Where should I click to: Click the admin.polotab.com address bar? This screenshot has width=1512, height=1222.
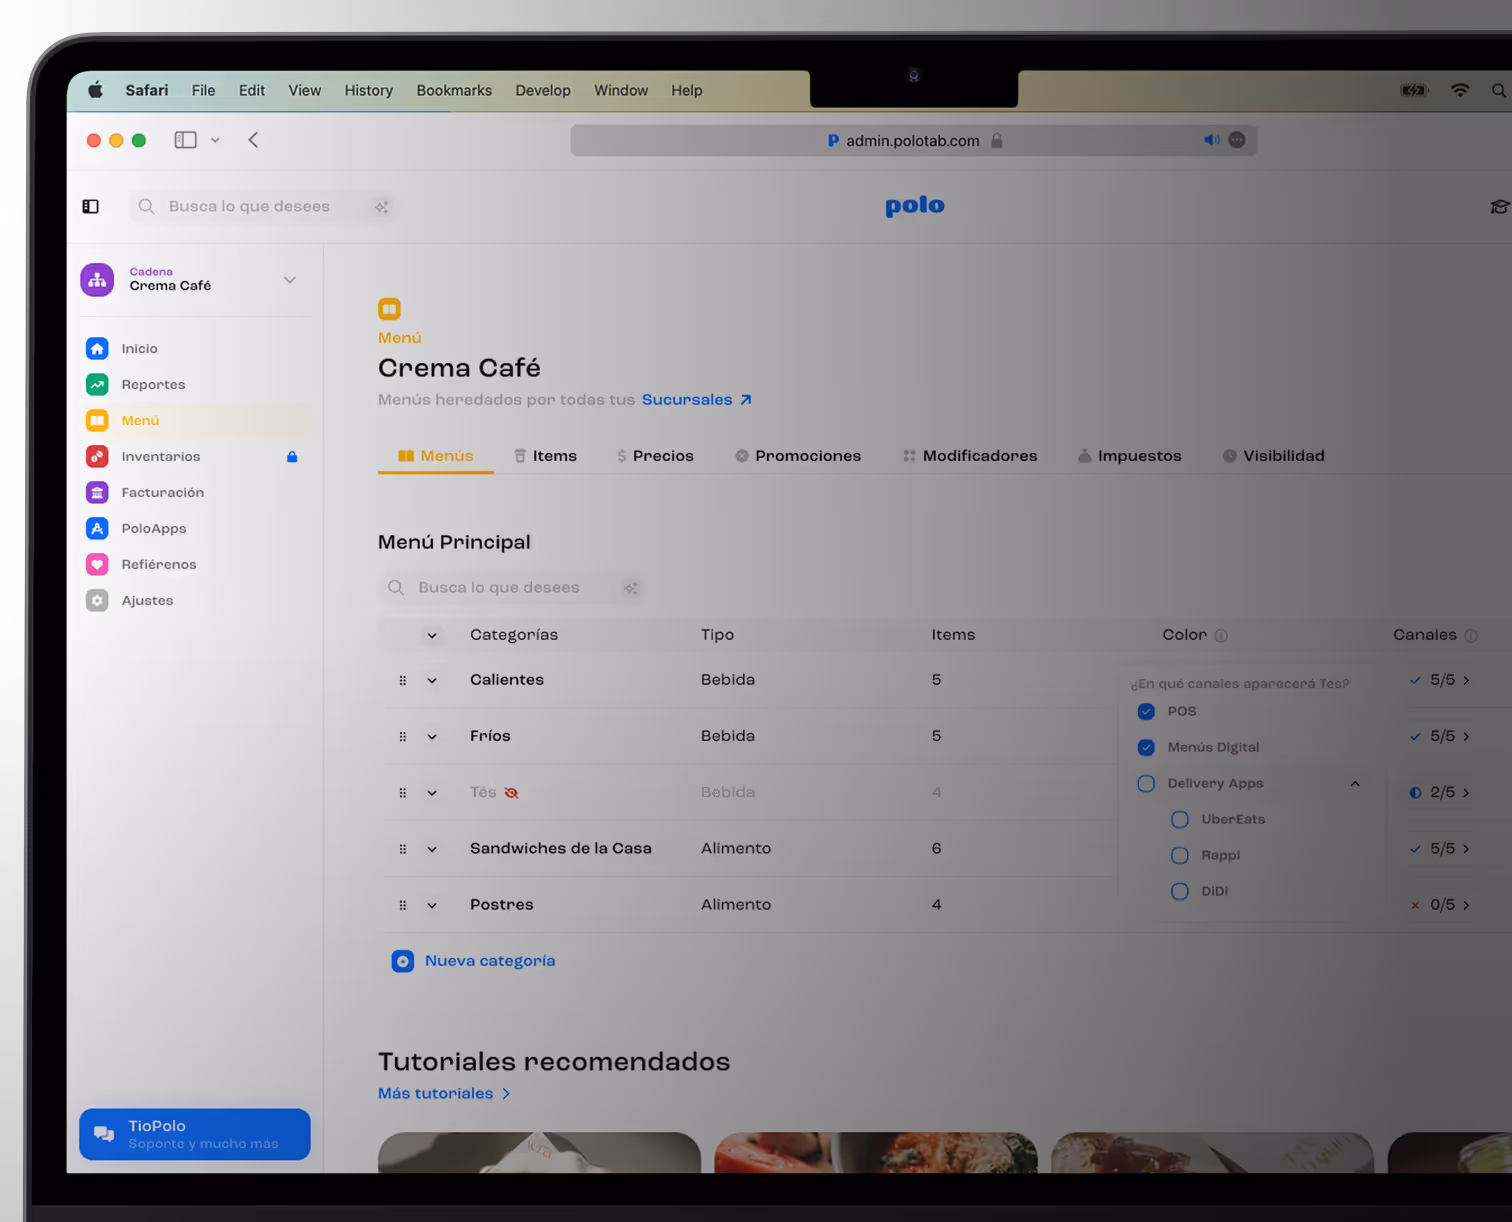[914, 140]
